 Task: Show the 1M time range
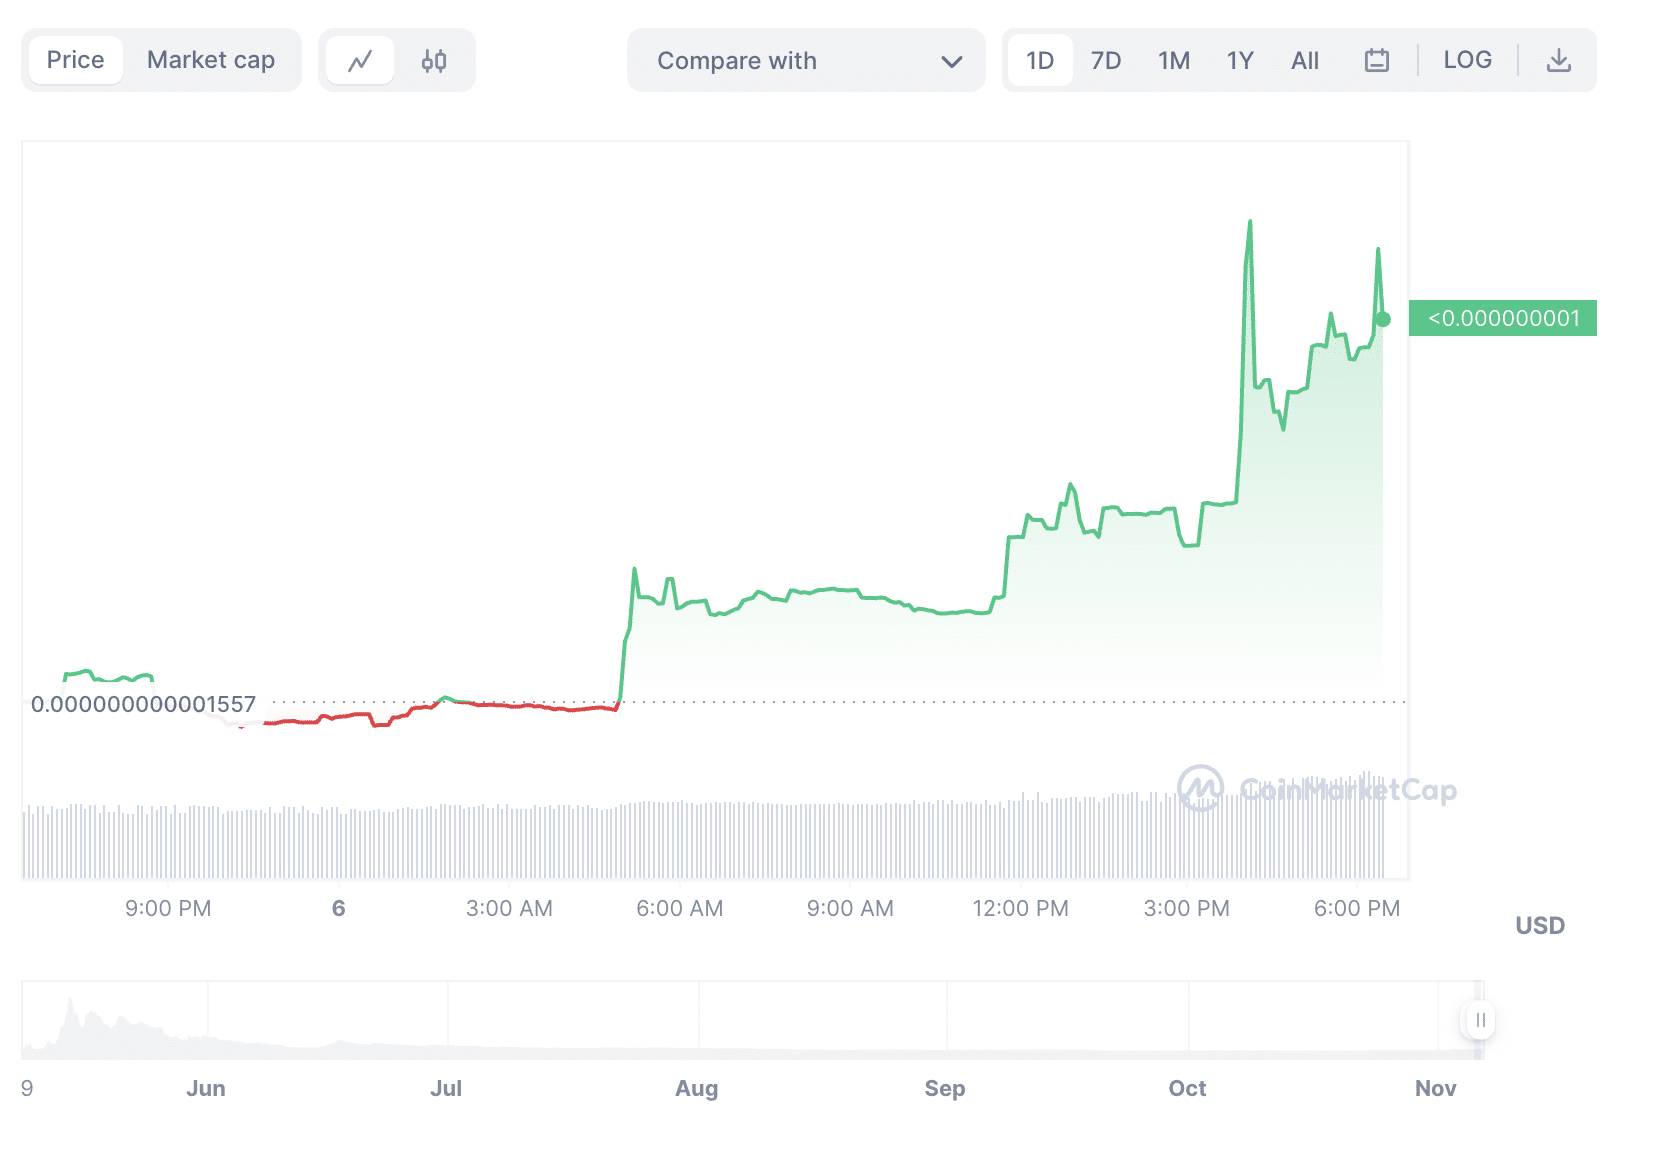(x=1174, y=61)
